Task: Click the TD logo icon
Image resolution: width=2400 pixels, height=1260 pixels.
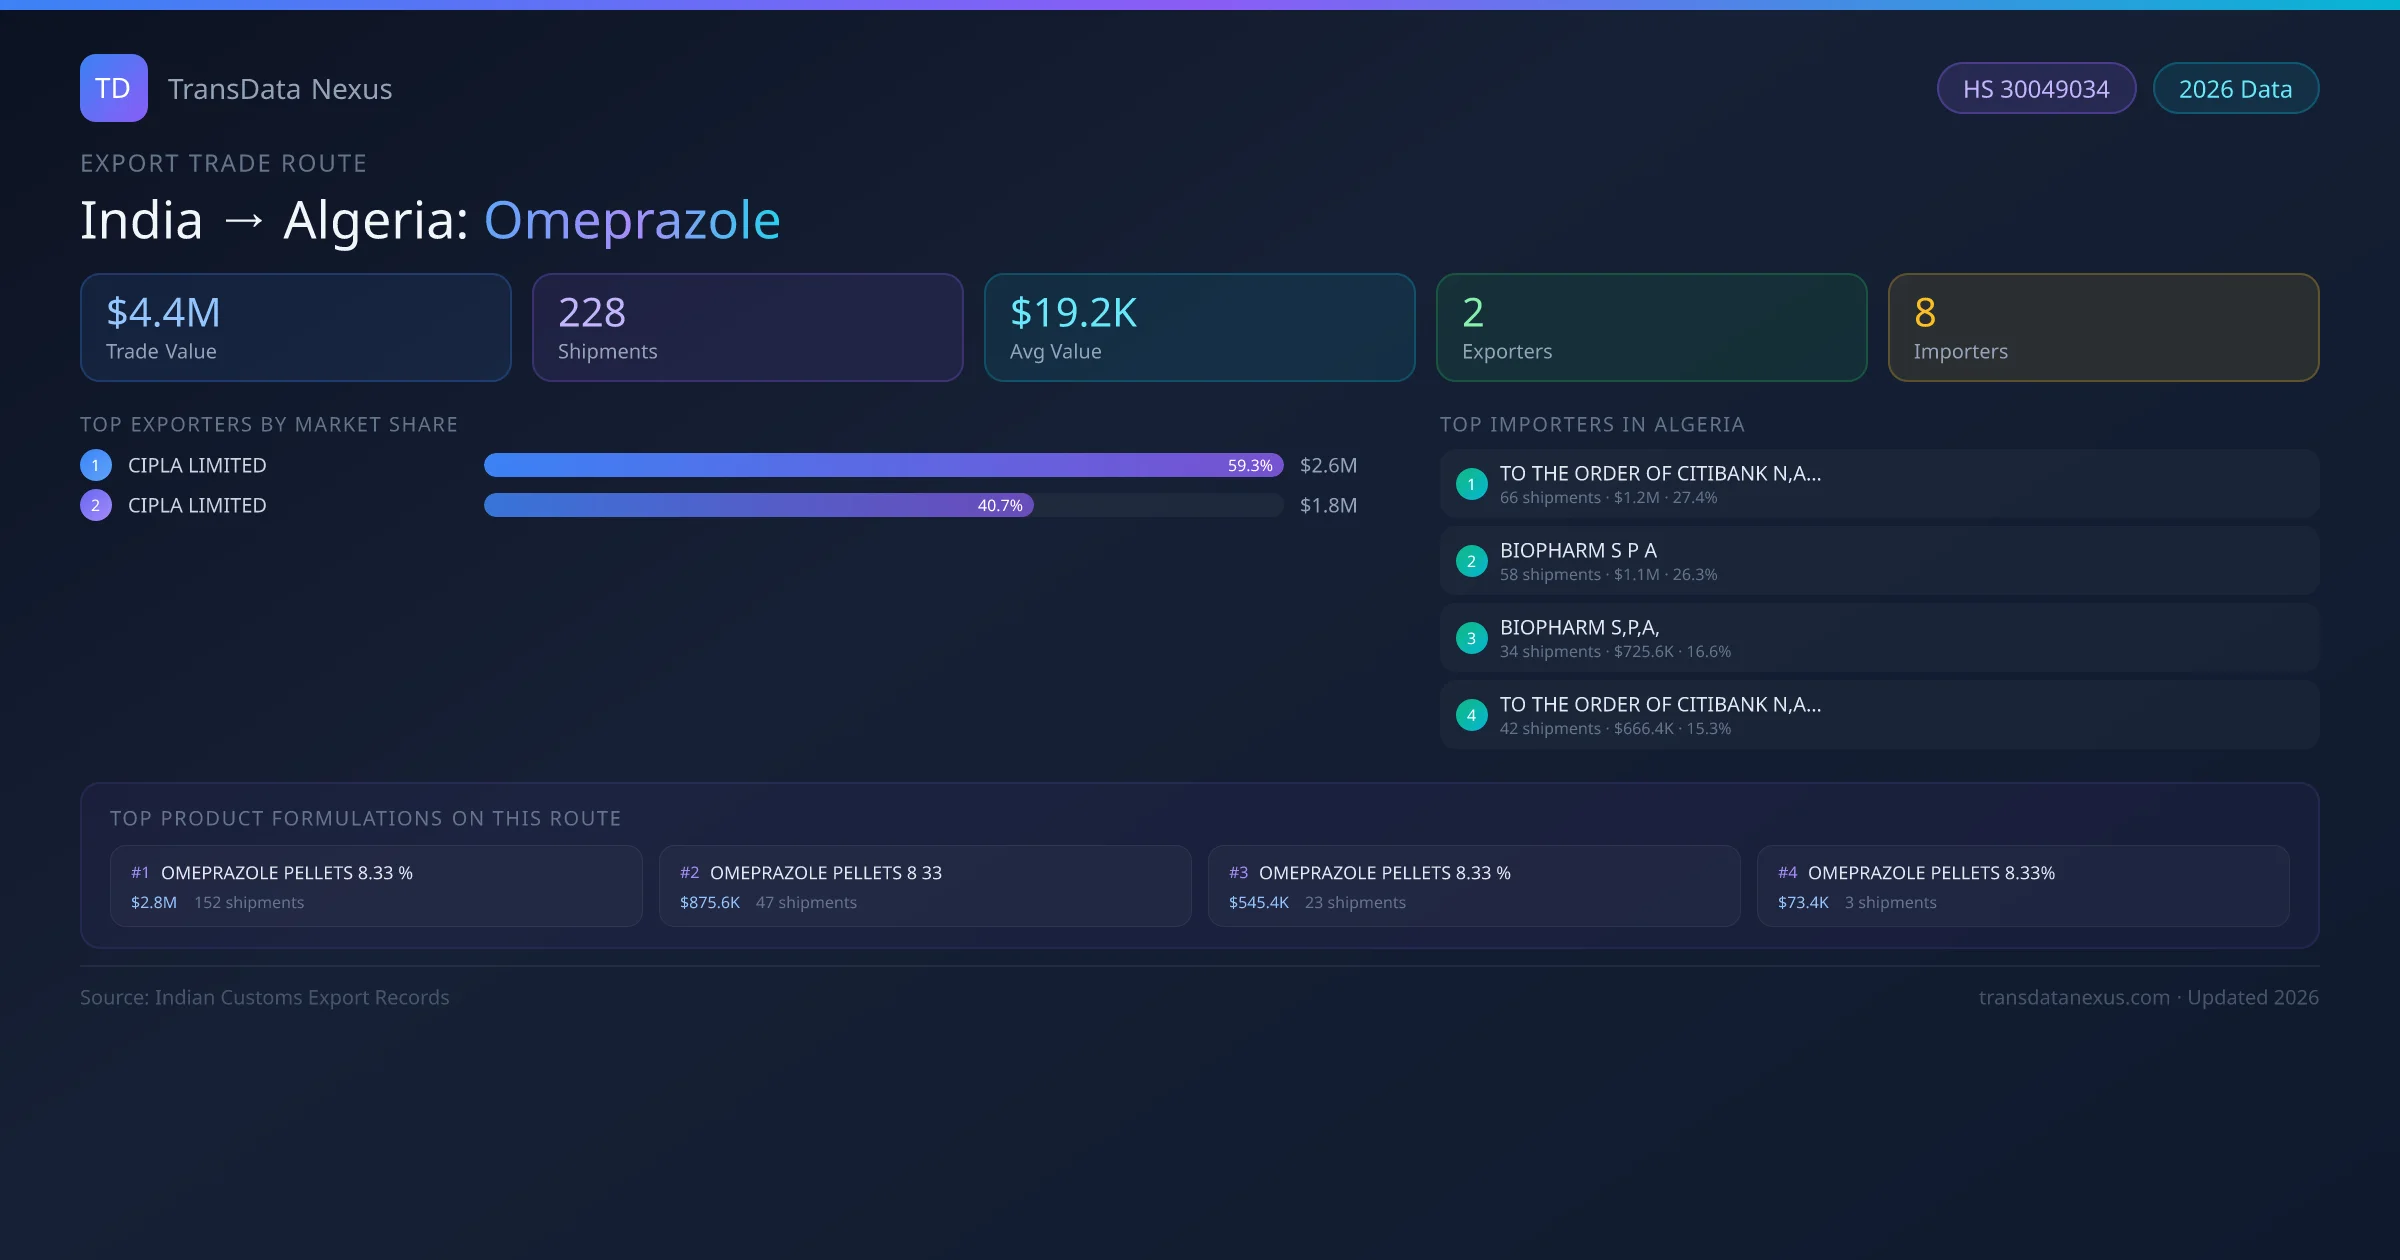Action: (113, 88)
